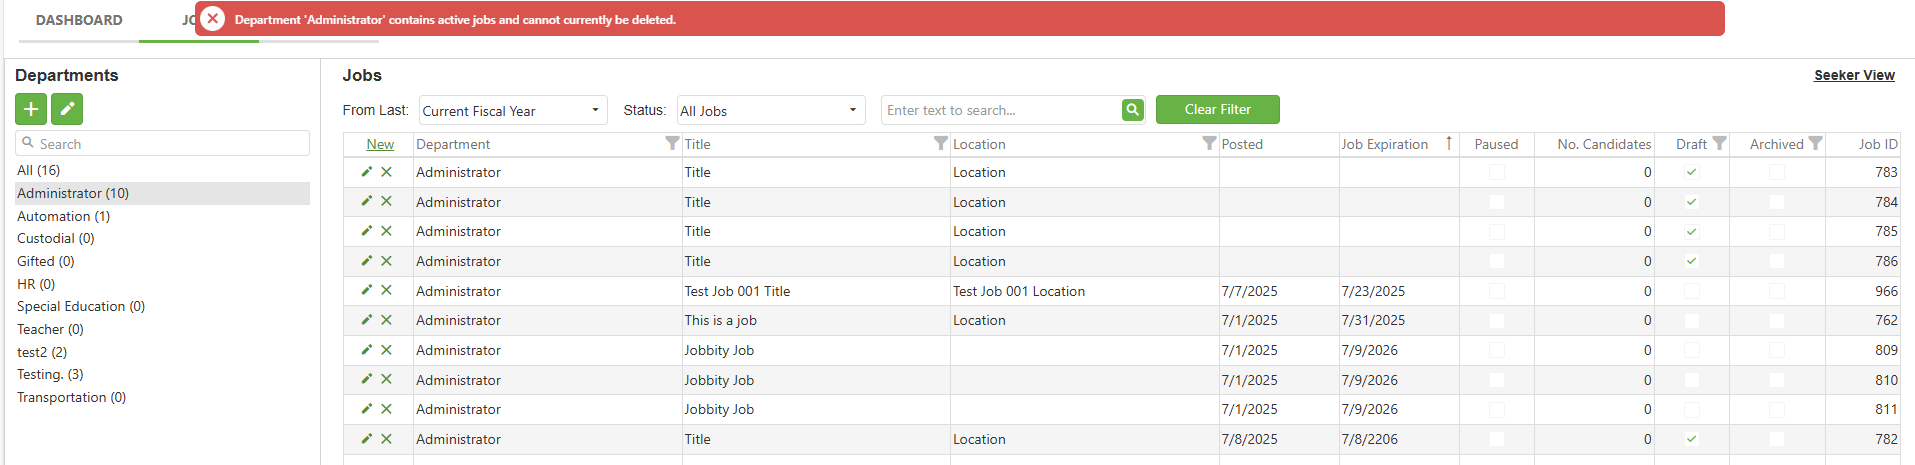Open the Archived column filter funnel

coord(1815,144)
